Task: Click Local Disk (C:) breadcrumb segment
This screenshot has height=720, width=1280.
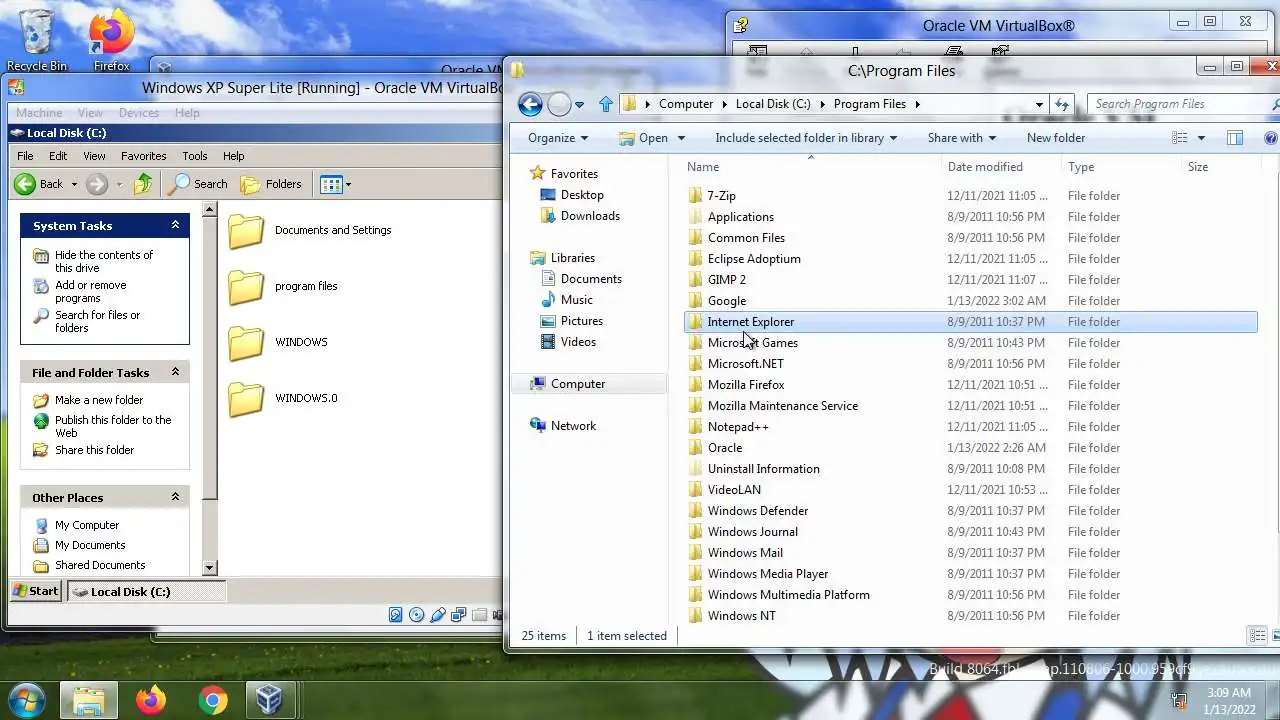Action: click(773, 104)
